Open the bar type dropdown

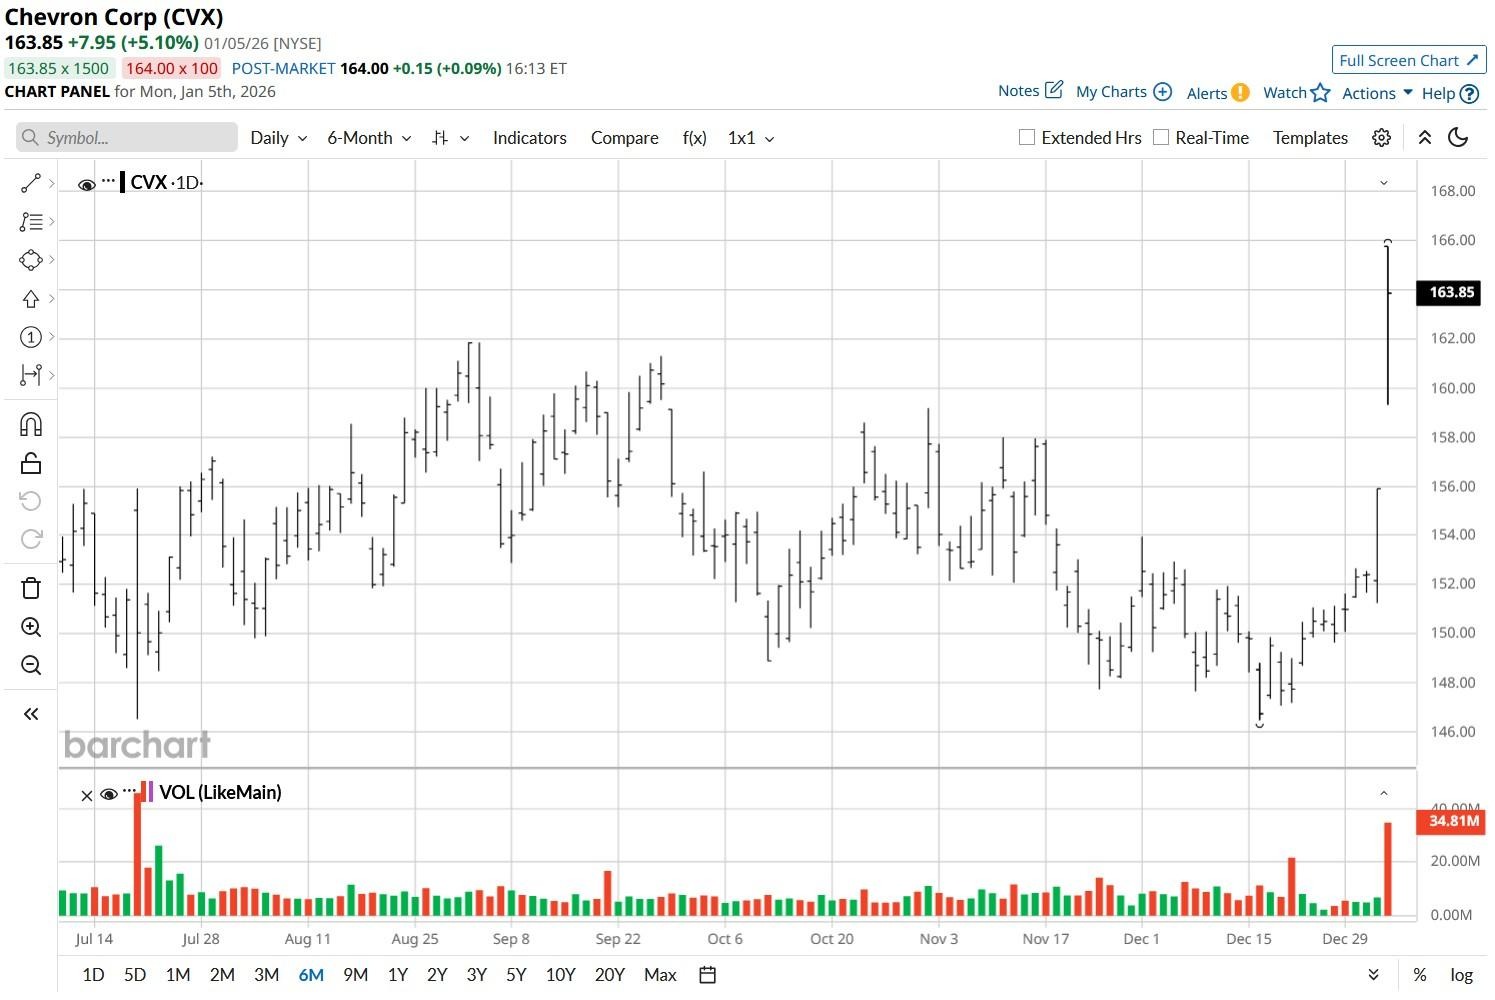pyautogui.click(x=450, y=138)
